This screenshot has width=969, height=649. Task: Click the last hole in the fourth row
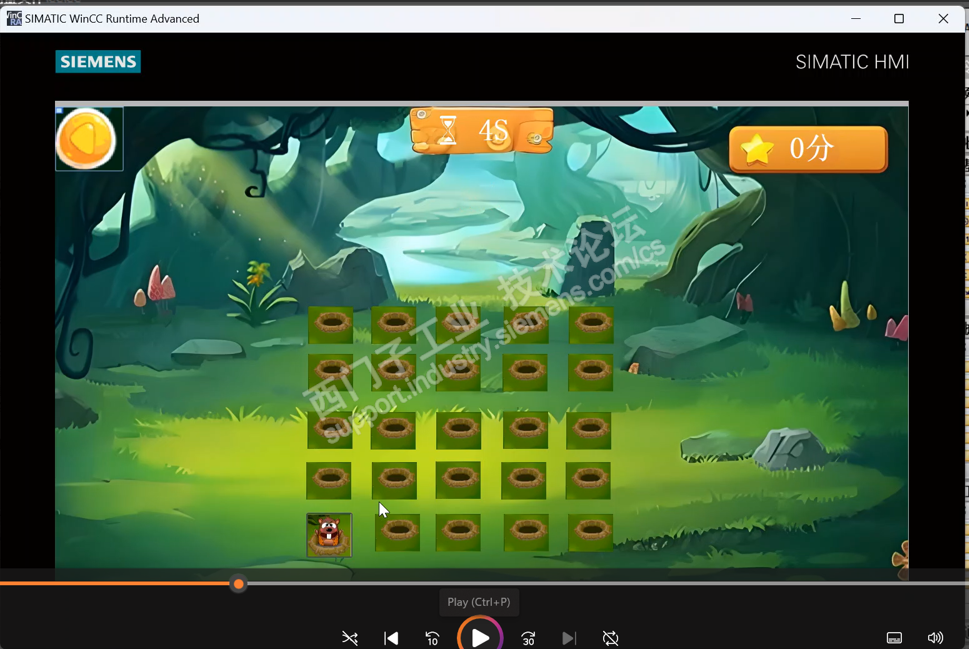588,481
